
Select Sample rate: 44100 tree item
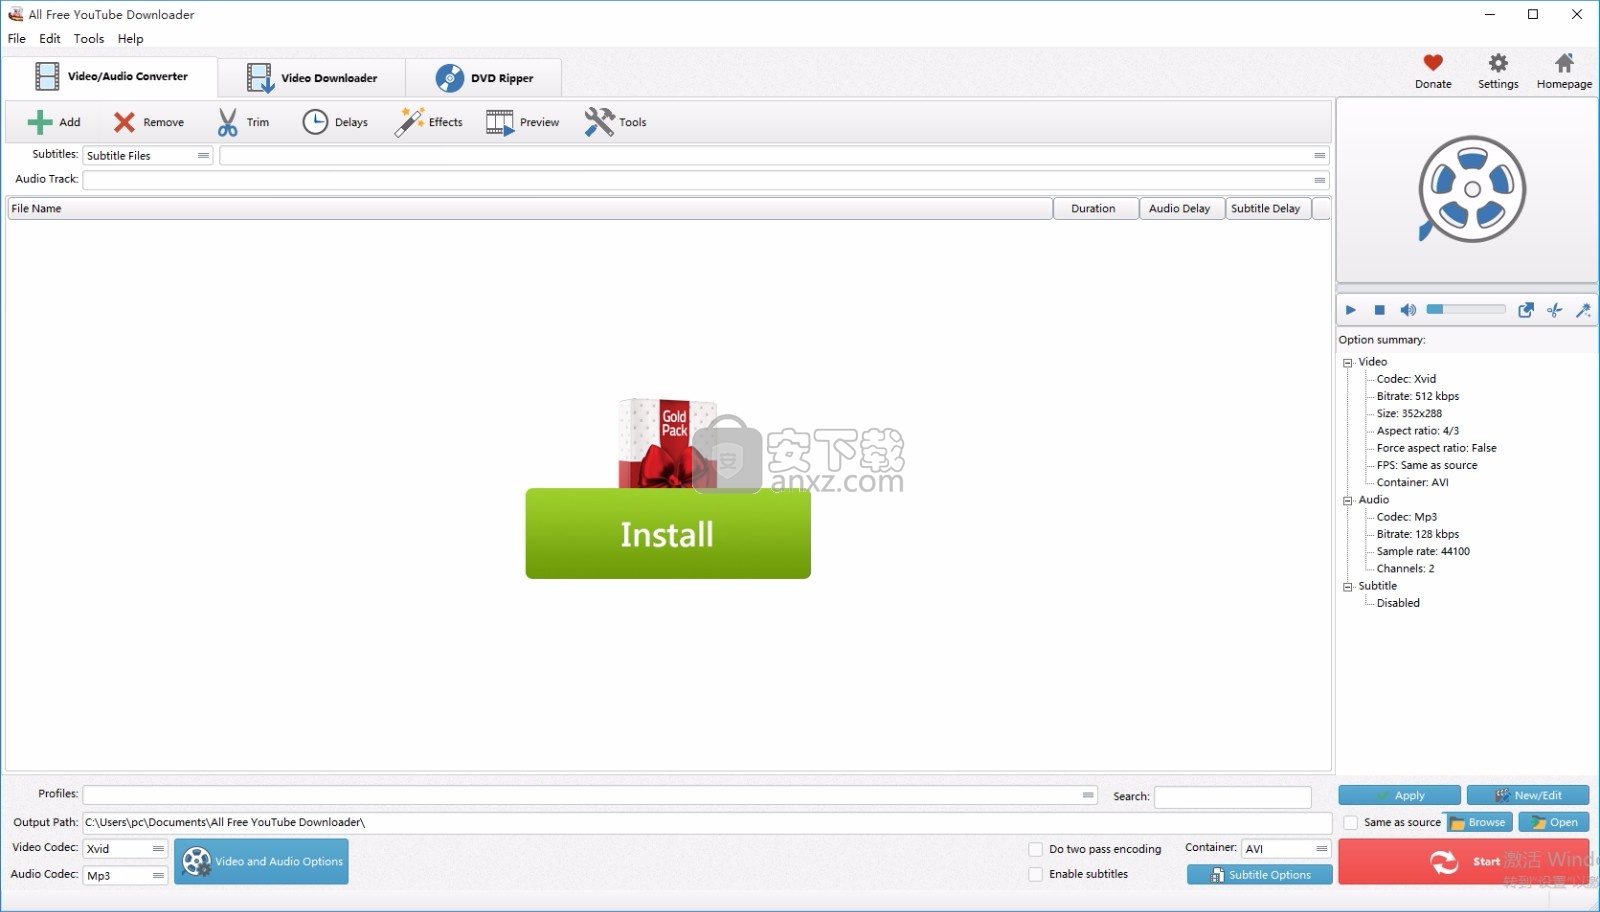(1423, 551)
